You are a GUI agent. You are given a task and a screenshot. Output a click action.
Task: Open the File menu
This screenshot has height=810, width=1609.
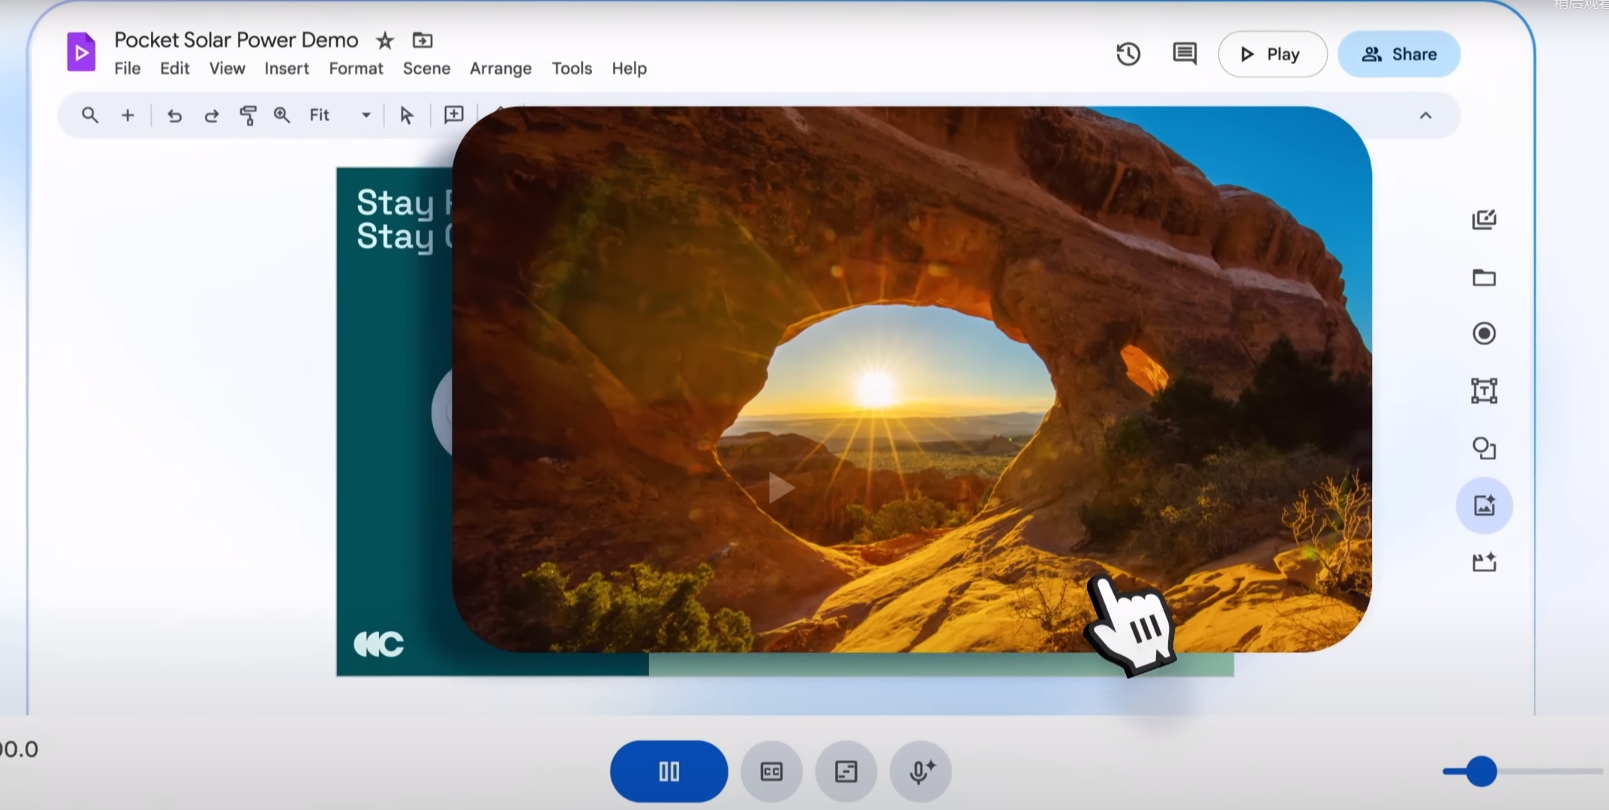click(x=127, y=68)
